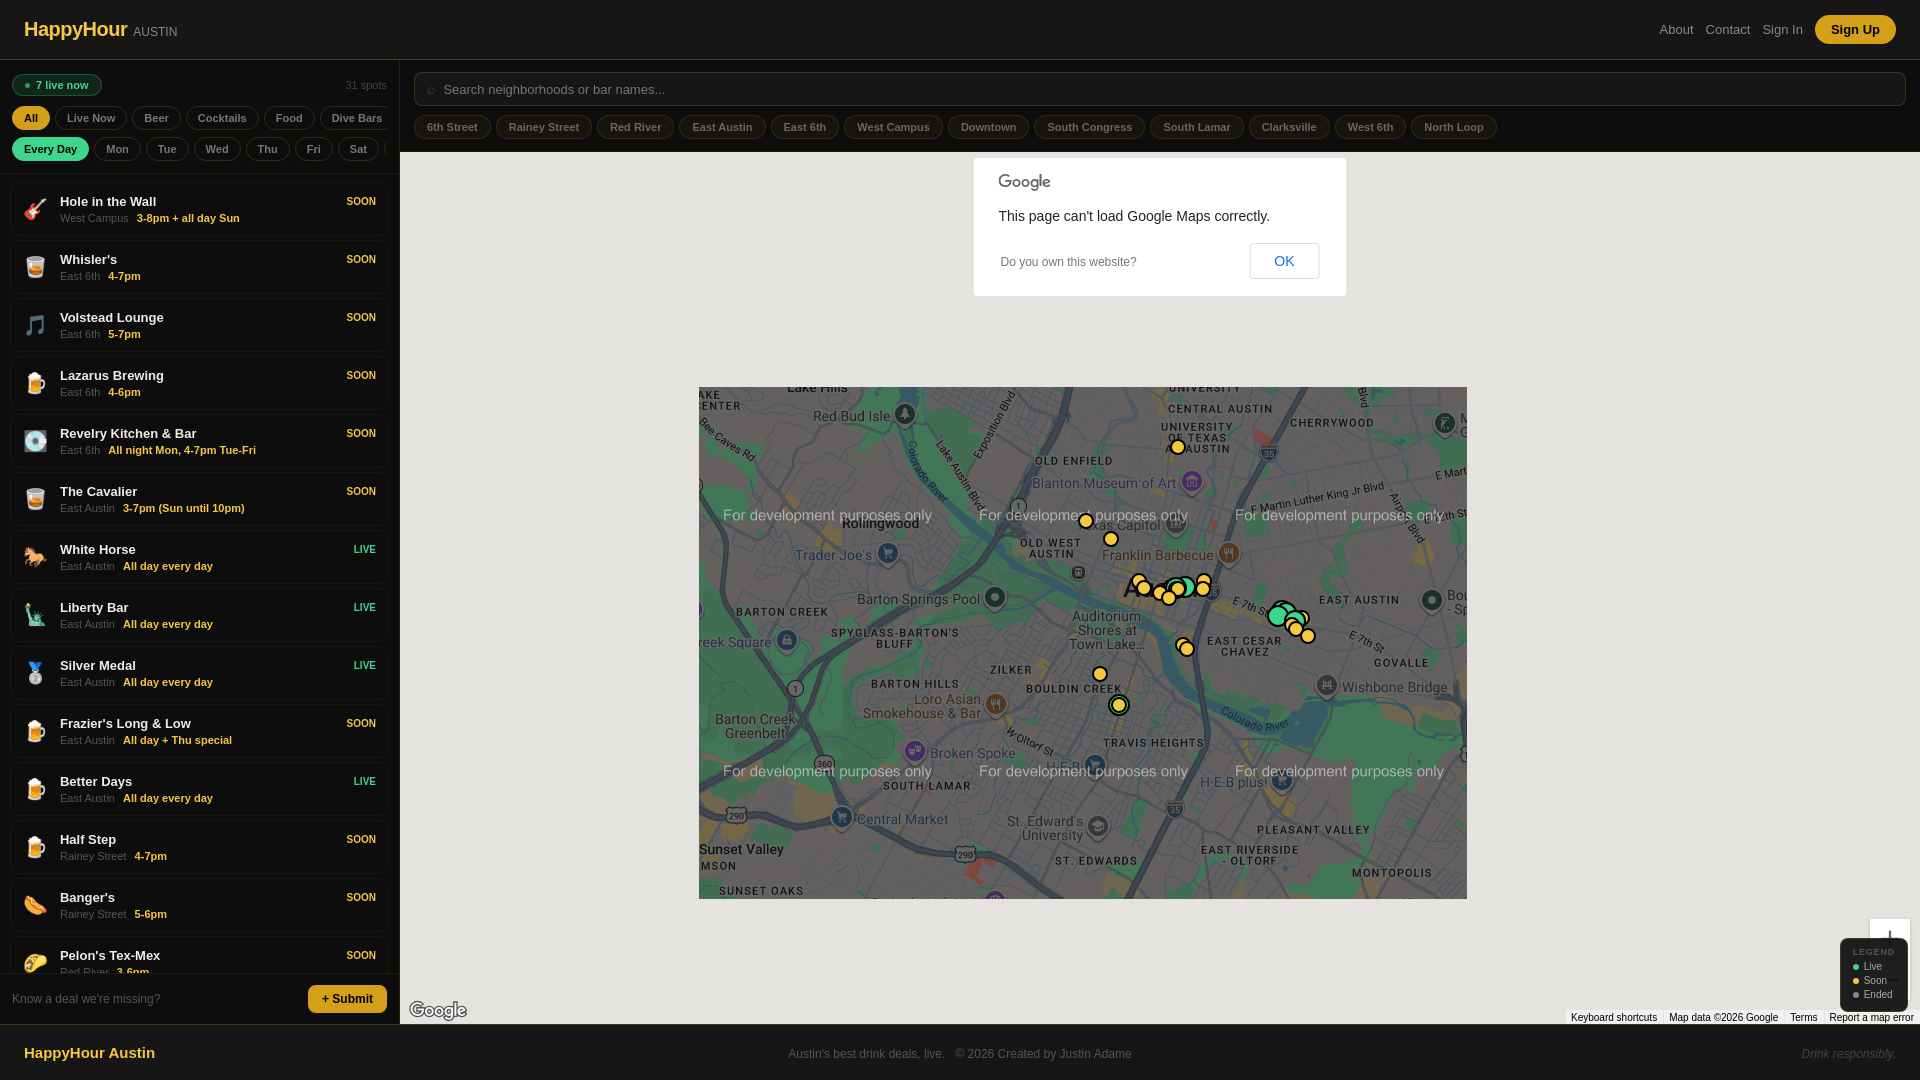Click the beer mug icon for Lazarus Brewing
The image size is (1920, 1080).
(35, 383)
